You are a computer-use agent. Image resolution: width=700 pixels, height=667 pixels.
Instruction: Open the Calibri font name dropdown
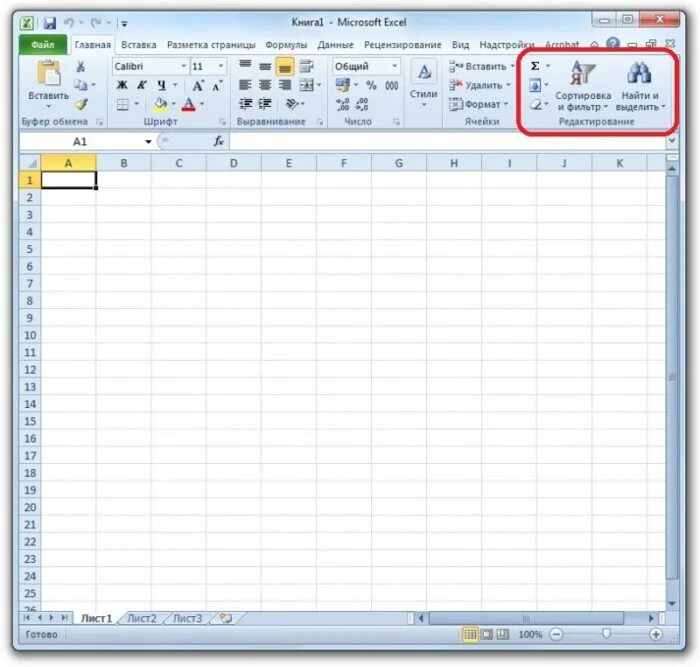pos(183,67)
